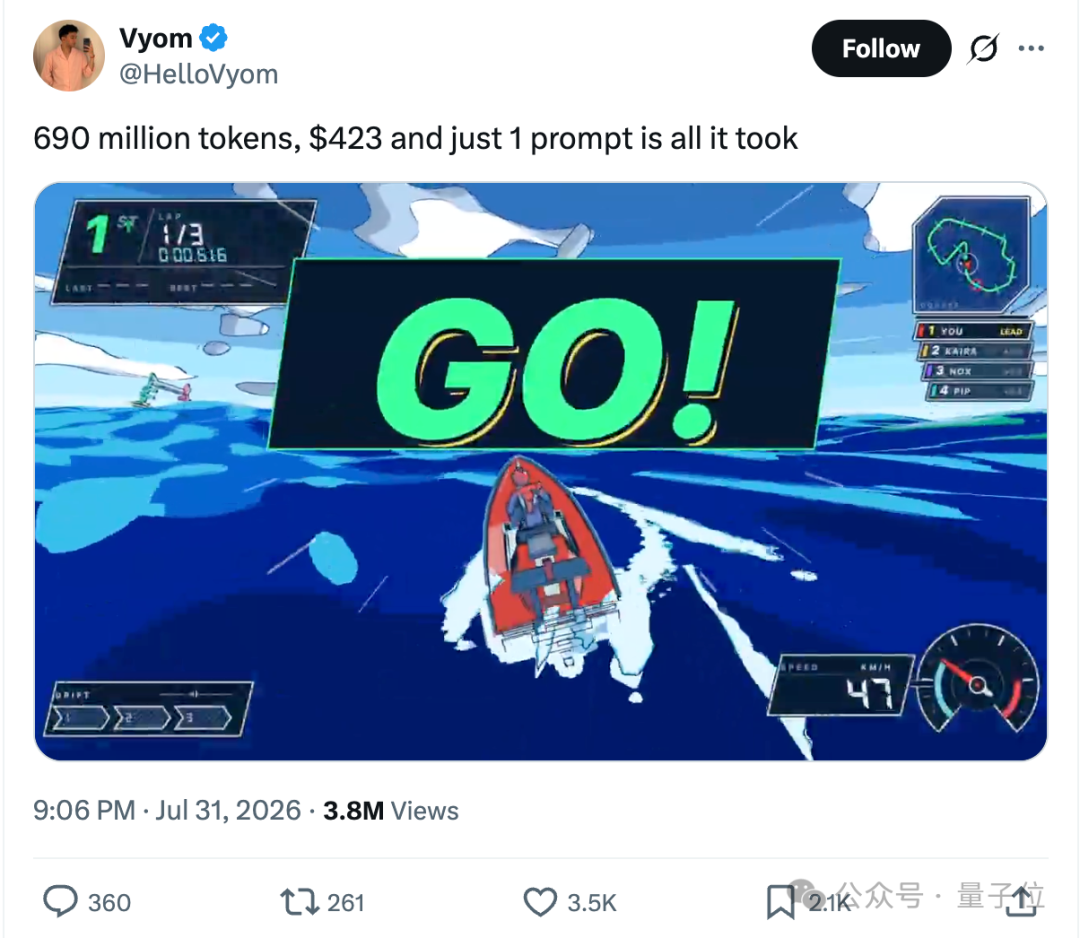The image size is (1080, 938).
Task: Play the GO! boat racing video
Action: point(541,472)
